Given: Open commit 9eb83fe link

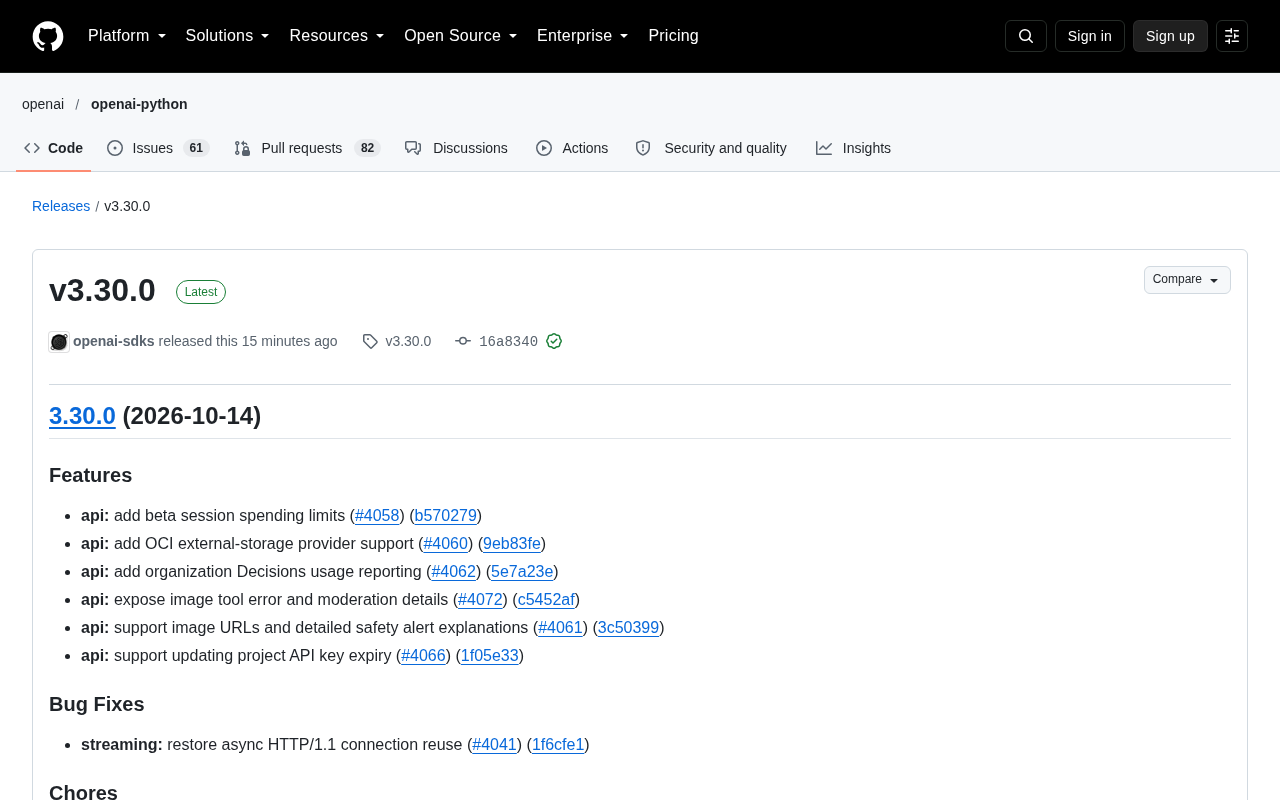Looking at the screenshot, I should pos(512,544).
